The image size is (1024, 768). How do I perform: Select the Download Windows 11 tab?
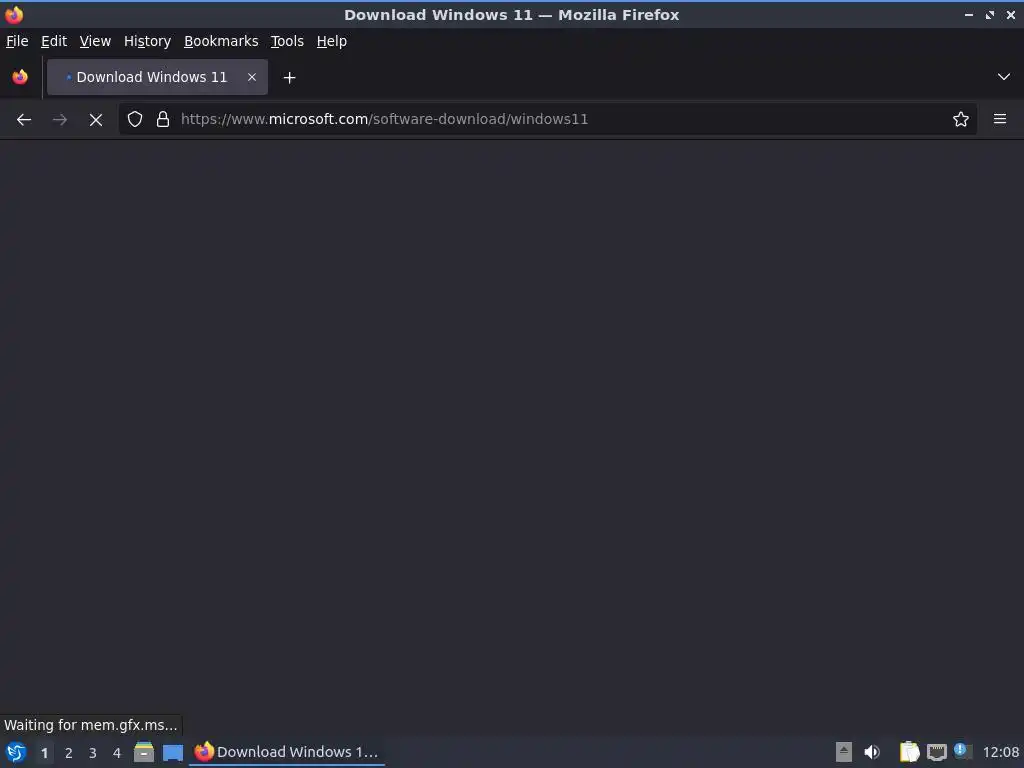[x=157, y=77]
